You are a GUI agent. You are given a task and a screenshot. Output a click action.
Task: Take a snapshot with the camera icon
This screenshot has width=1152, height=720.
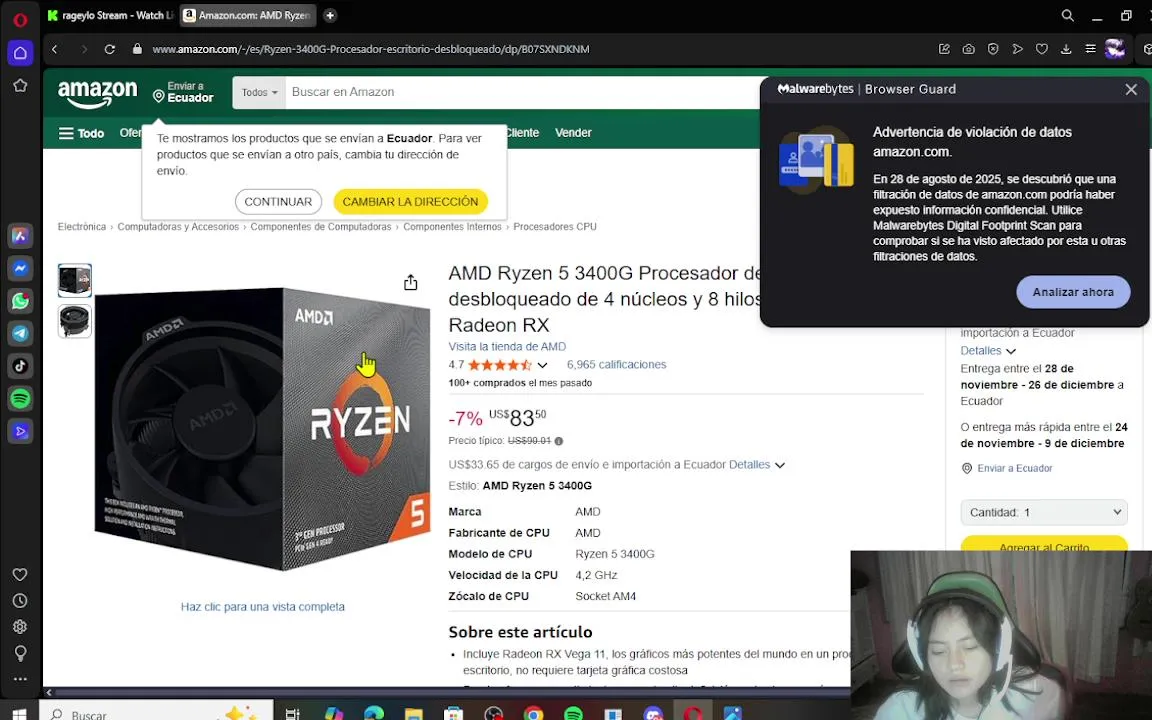[968, 49]
